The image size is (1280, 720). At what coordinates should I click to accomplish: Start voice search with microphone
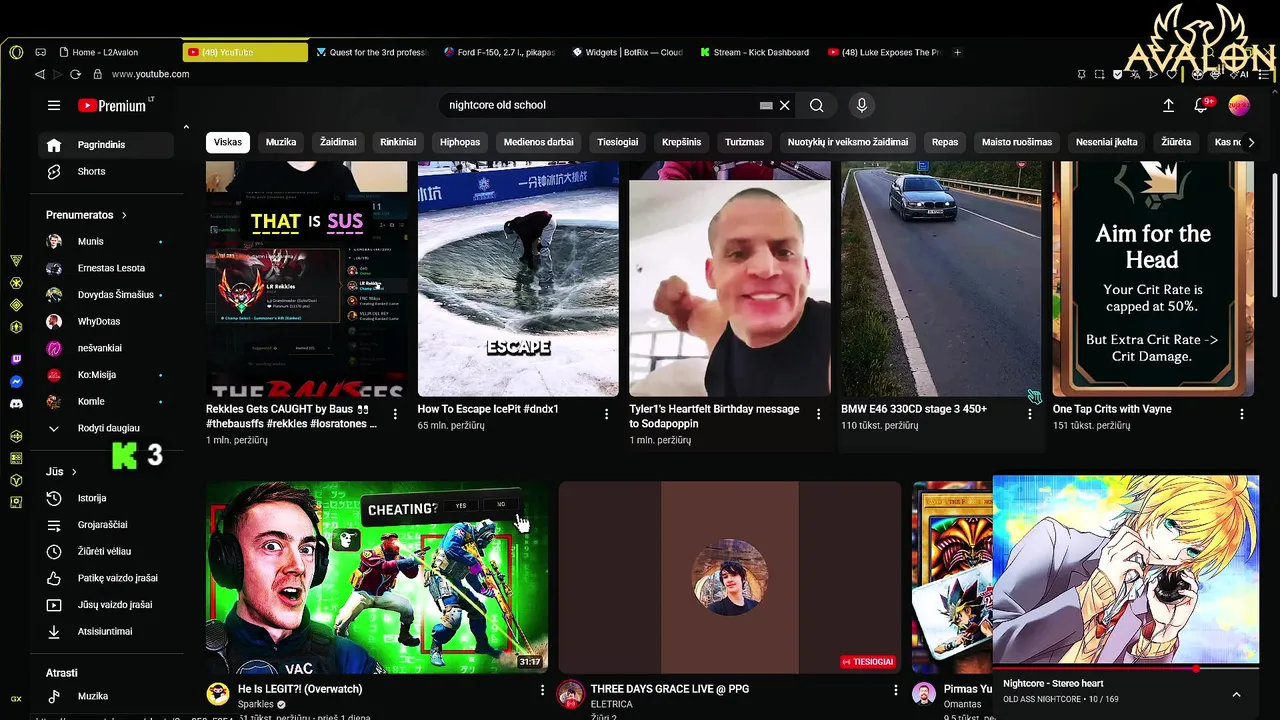point(861,105)
